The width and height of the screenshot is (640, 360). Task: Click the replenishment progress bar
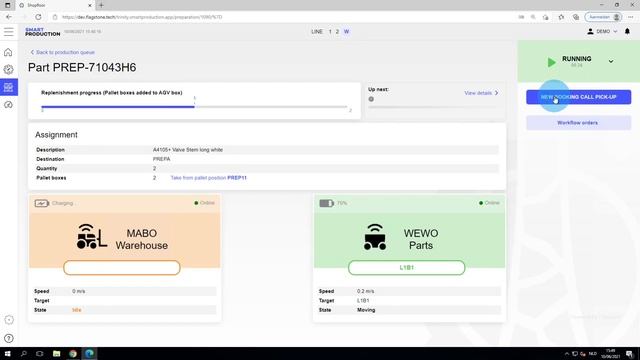coord(194,107)
